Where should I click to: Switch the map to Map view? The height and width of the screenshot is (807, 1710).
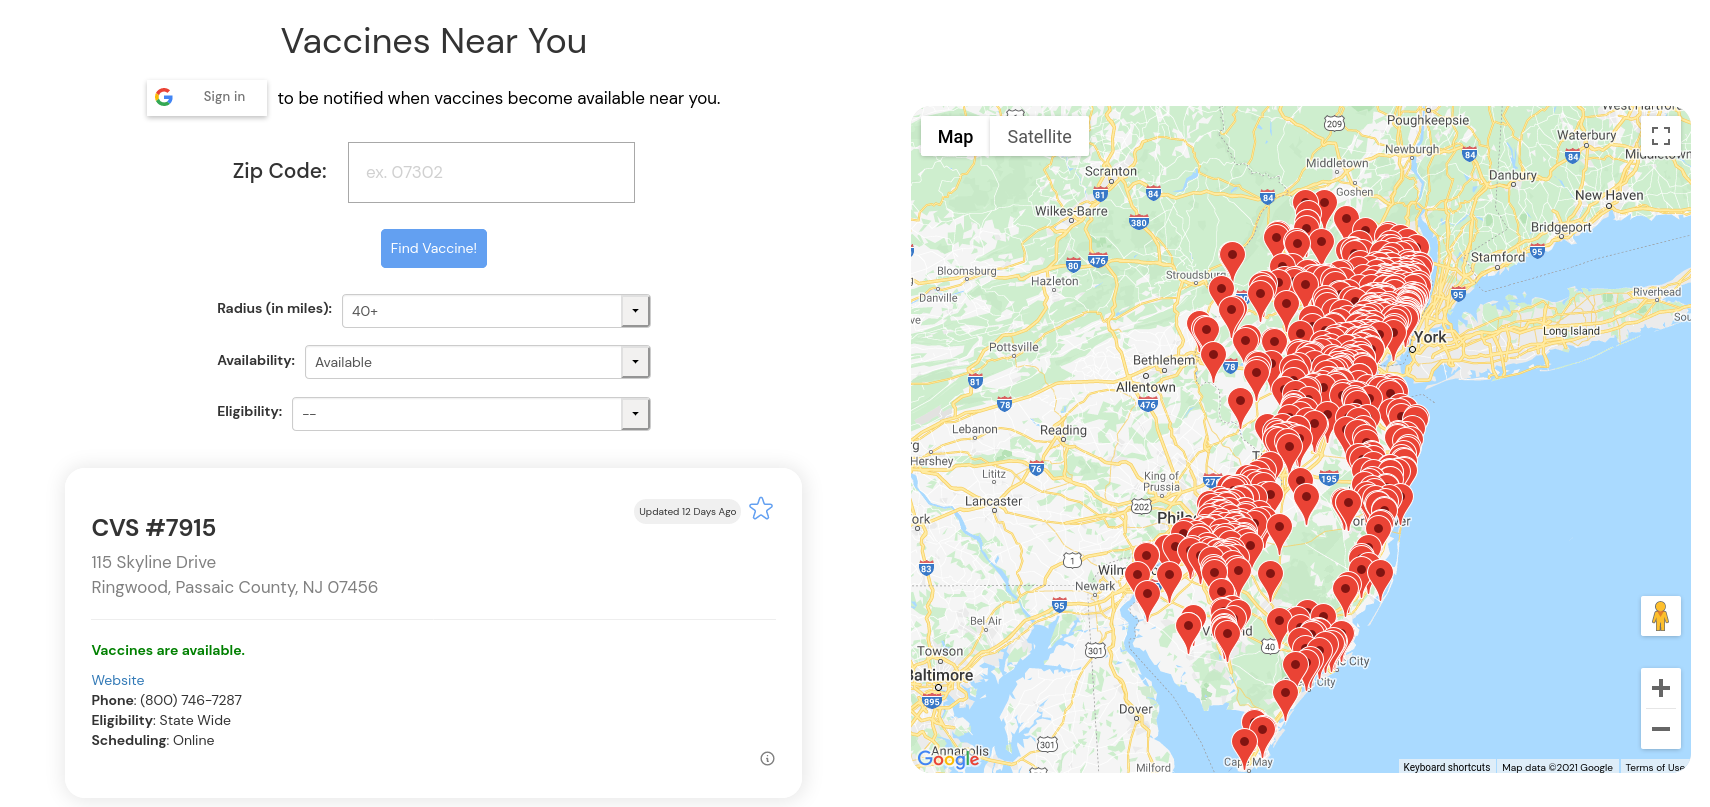click(955, 137)
